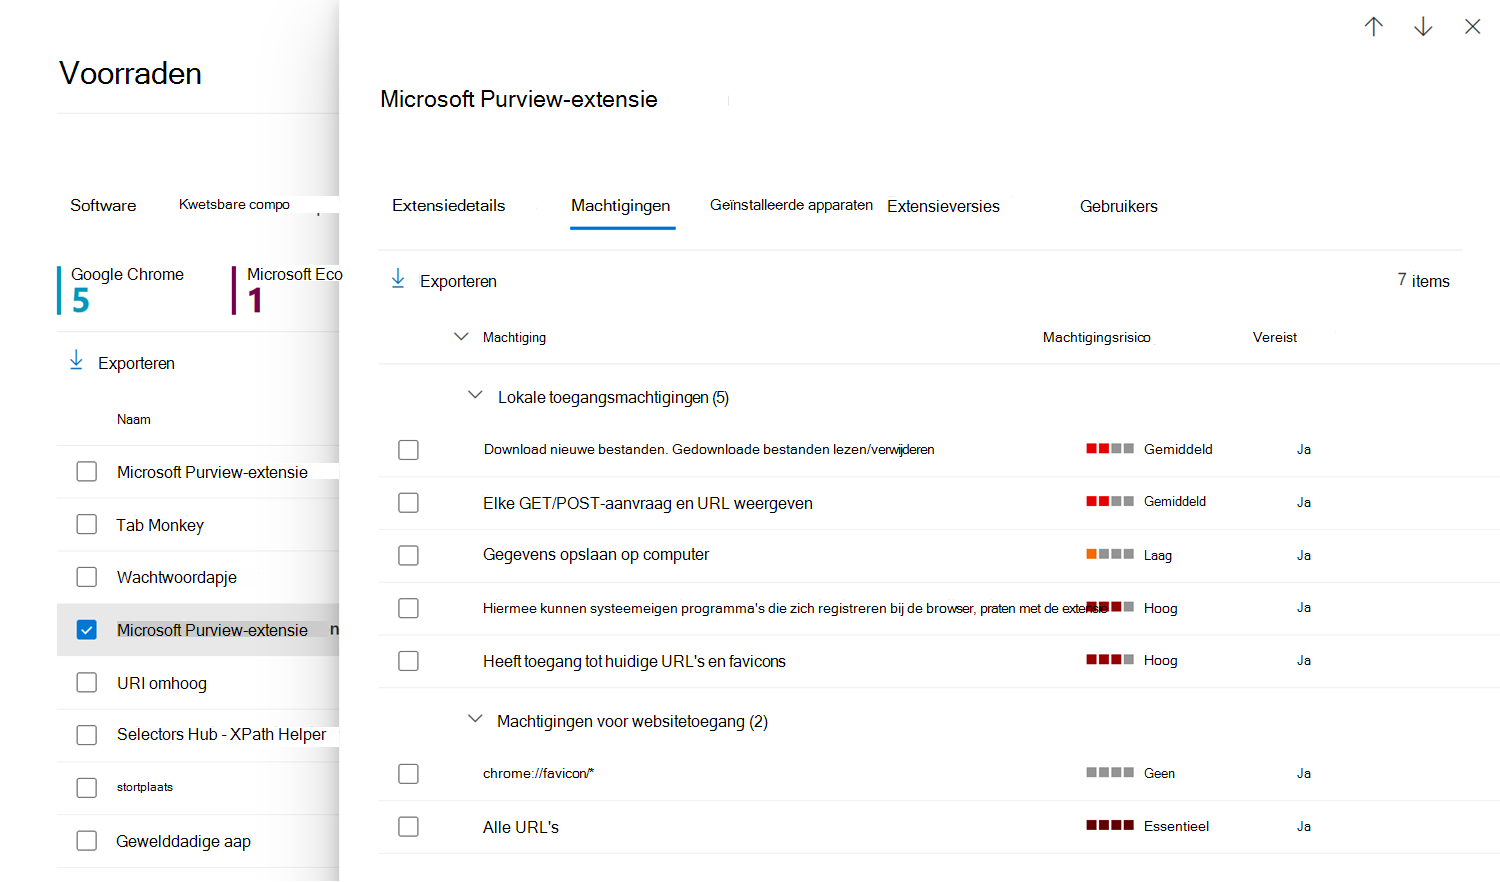The image size is (1500, 882).
Task: Close the Microsoft Purview-extensie details panel
Action: tap(1472, 27)
